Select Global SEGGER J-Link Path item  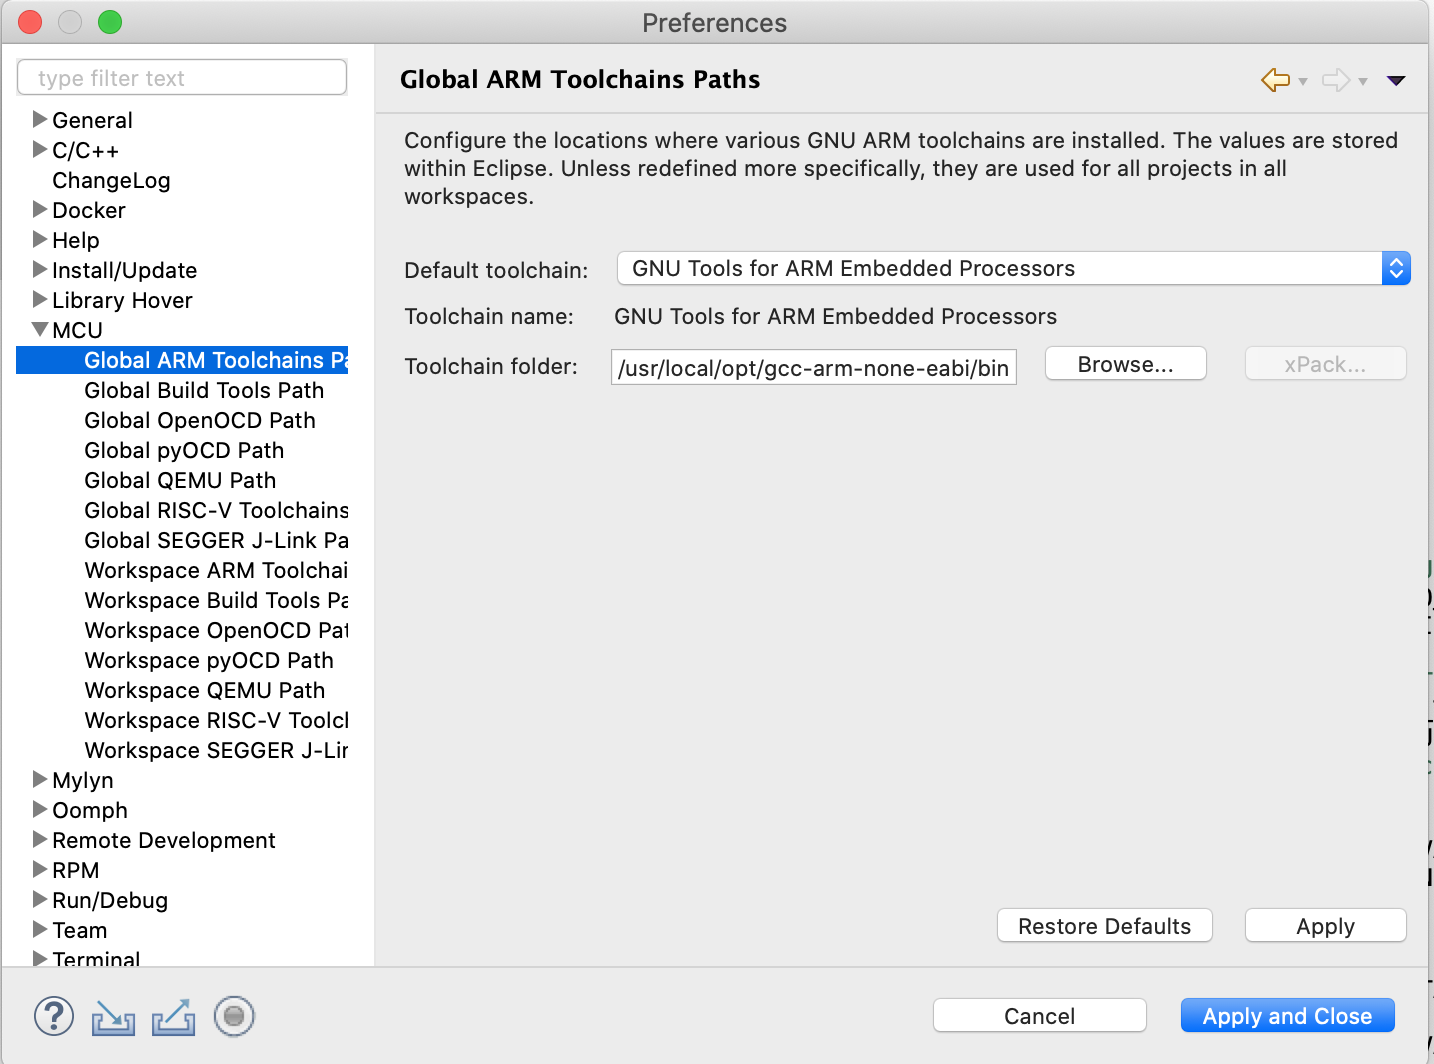coord(216,540)
